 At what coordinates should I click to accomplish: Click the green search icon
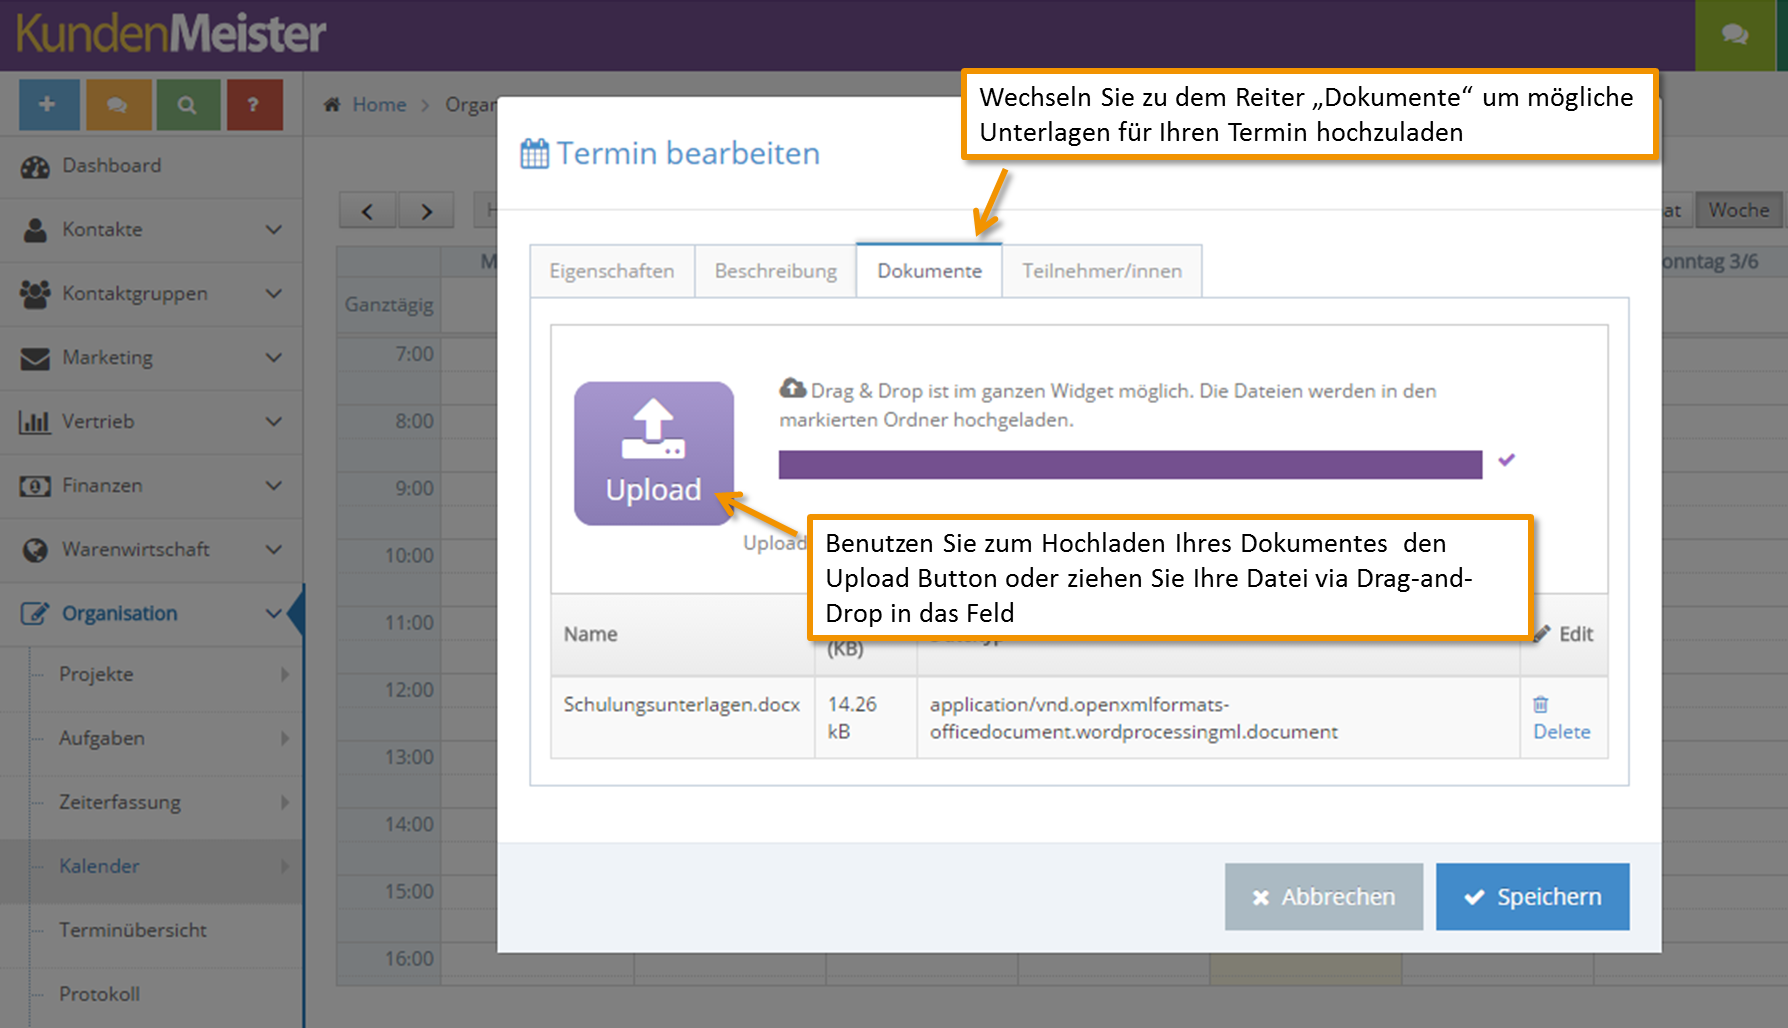[187, 105]
